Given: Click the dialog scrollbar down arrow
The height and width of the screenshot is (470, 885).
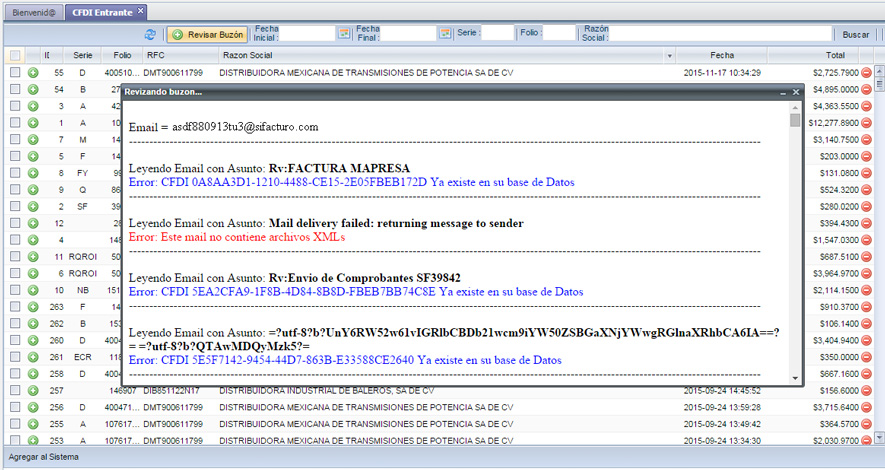Looking at the screenshot, I should [795, 378].
